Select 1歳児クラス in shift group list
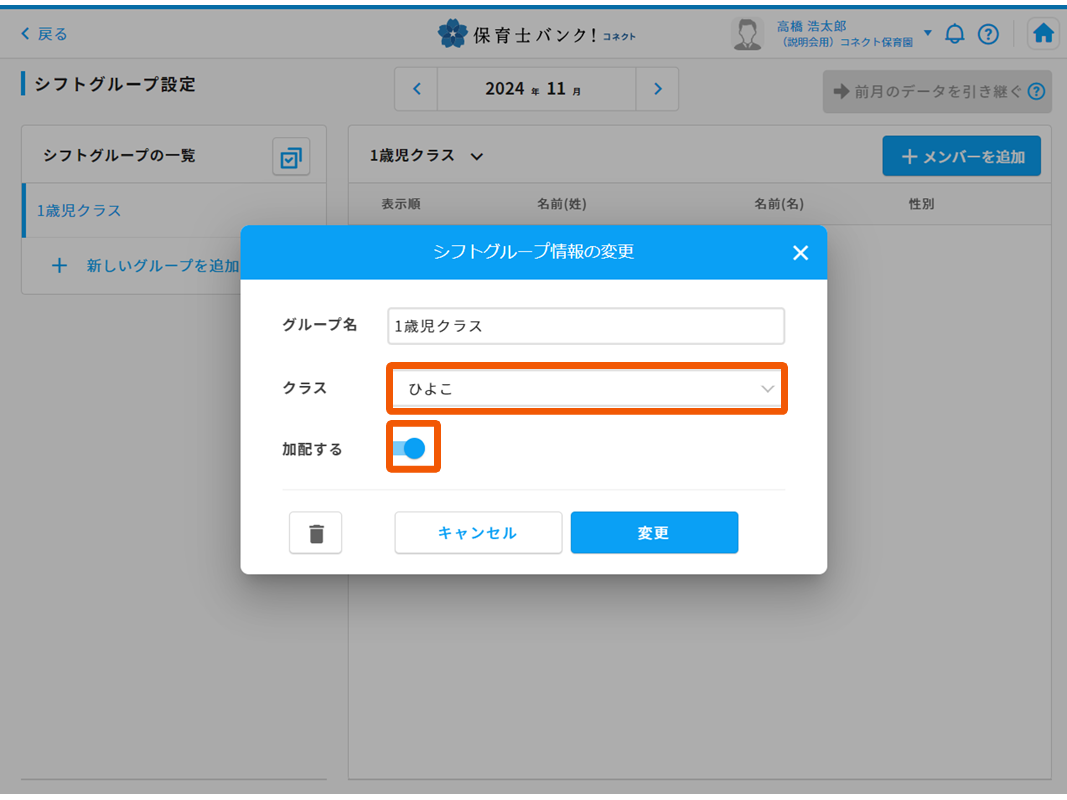This screenshot has height=800, width=1067. [79, 211]
